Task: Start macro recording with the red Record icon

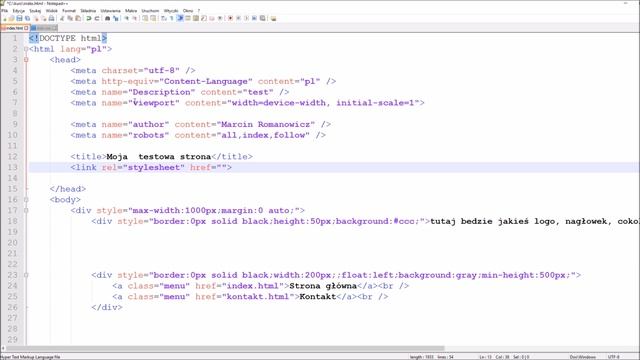Action: 231,18
